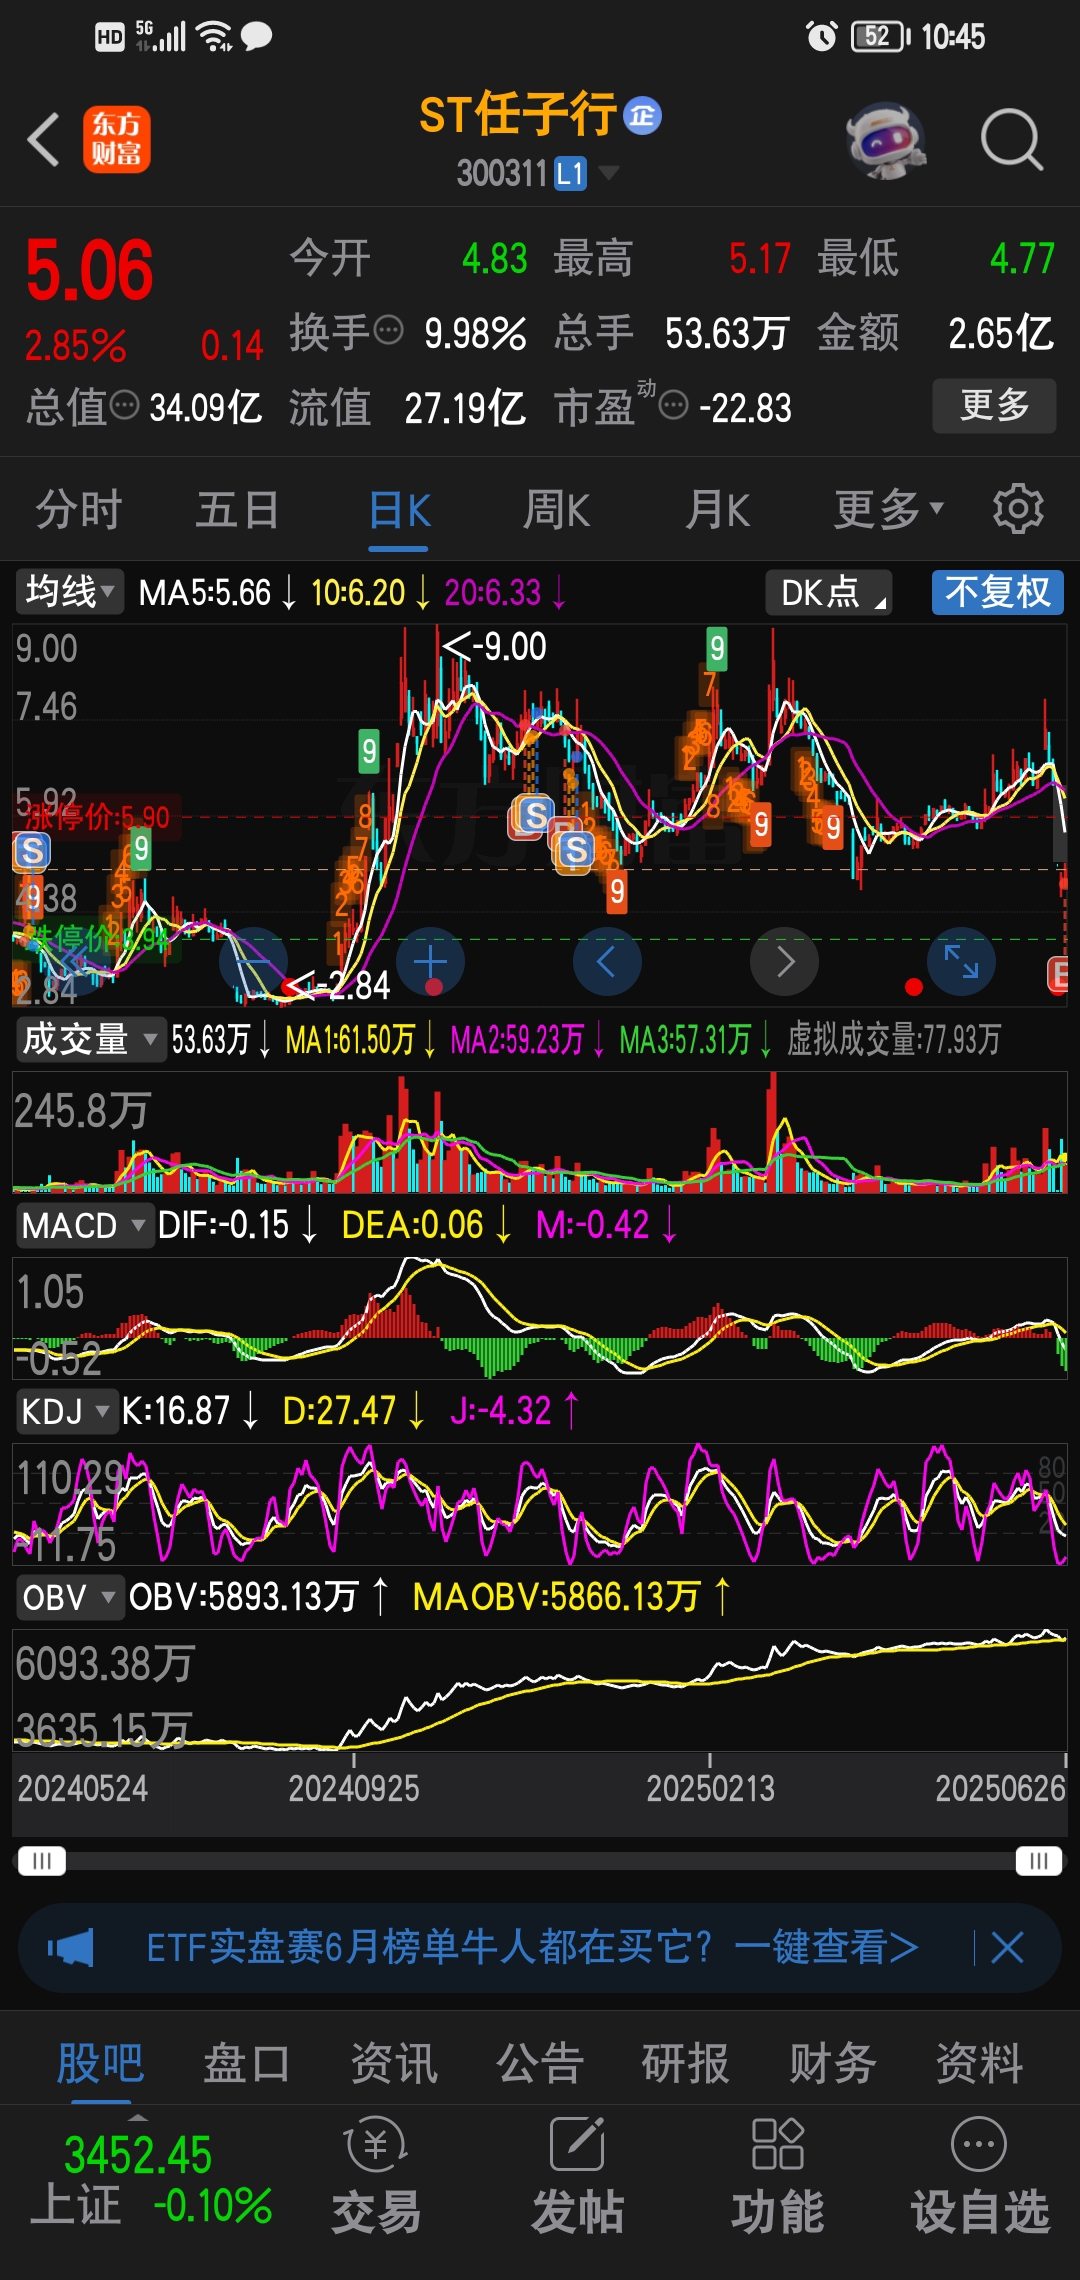Viewport: 1080px width, 2280px height.
Task: Select the 公告 tab
Action: [x=539, y=2063]
